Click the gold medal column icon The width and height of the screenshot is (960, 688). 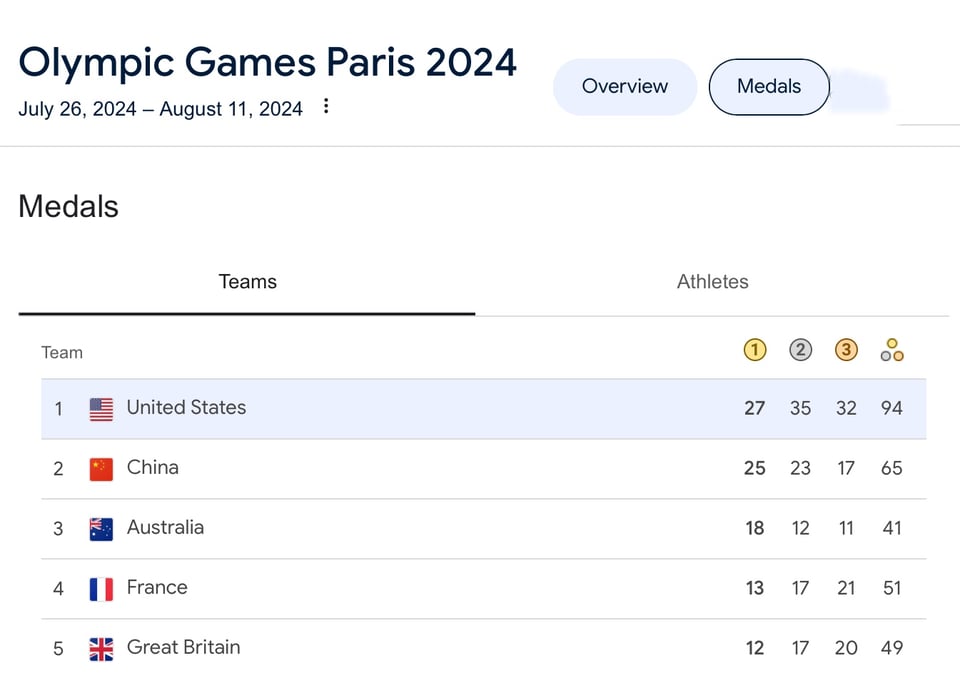(x=755, y=350)
